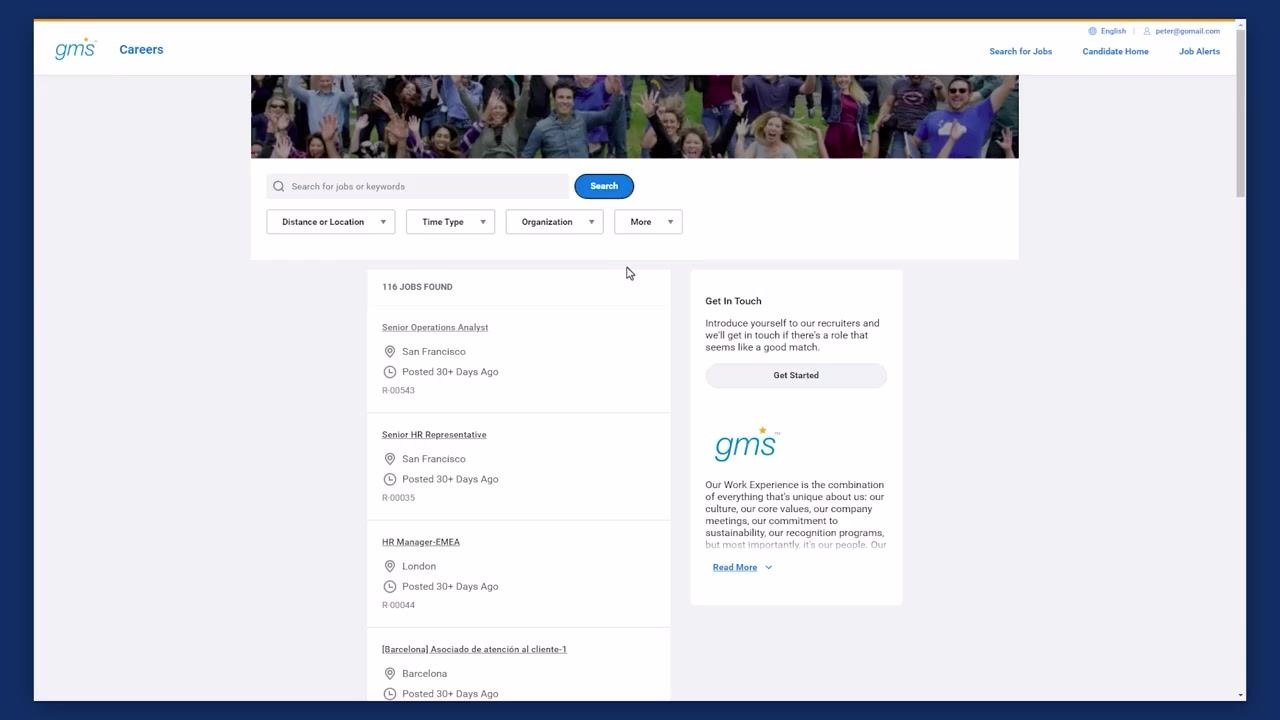This screenshot has height=720, width=1280.
Task: Expand the Read More section chevron
Action: click(768, 568)
